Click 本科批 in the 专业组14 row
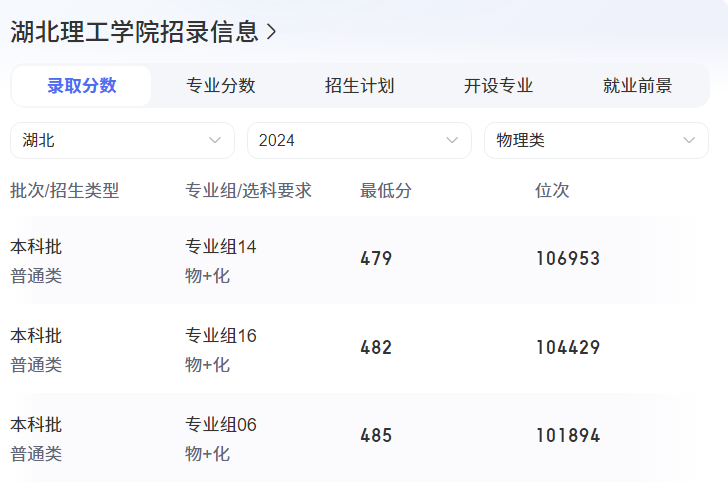The width and height of the screenshot is (728, 498). [36, 246]
